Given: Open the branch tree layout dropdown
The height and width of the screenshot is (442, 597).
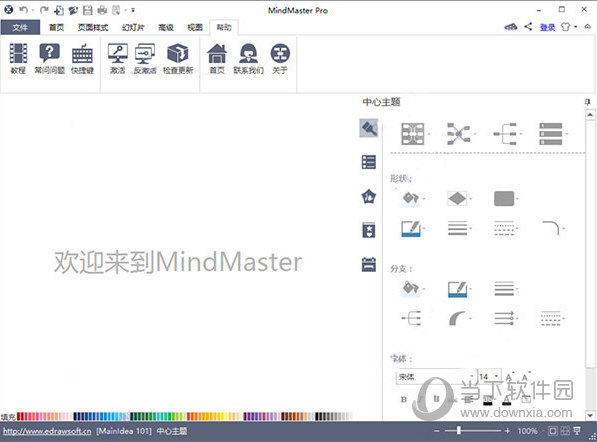Looking at the screenshot, I should click(x=508, y=134).
